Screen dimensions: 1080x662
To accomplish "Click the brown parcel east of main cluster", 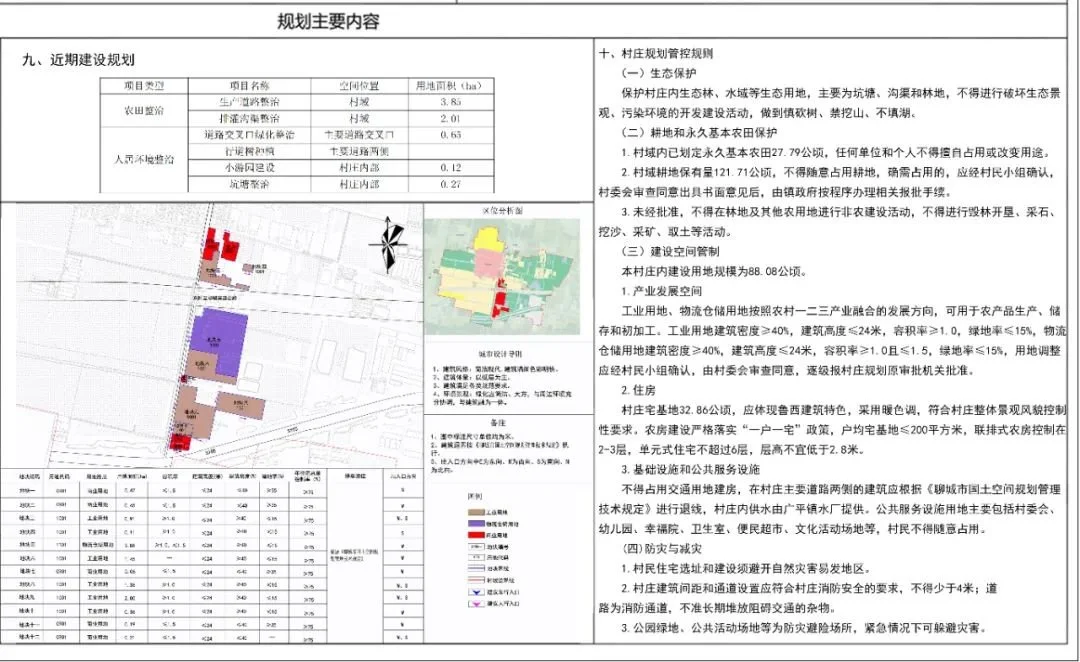I will pyautogui.click(x=240, y=405).
